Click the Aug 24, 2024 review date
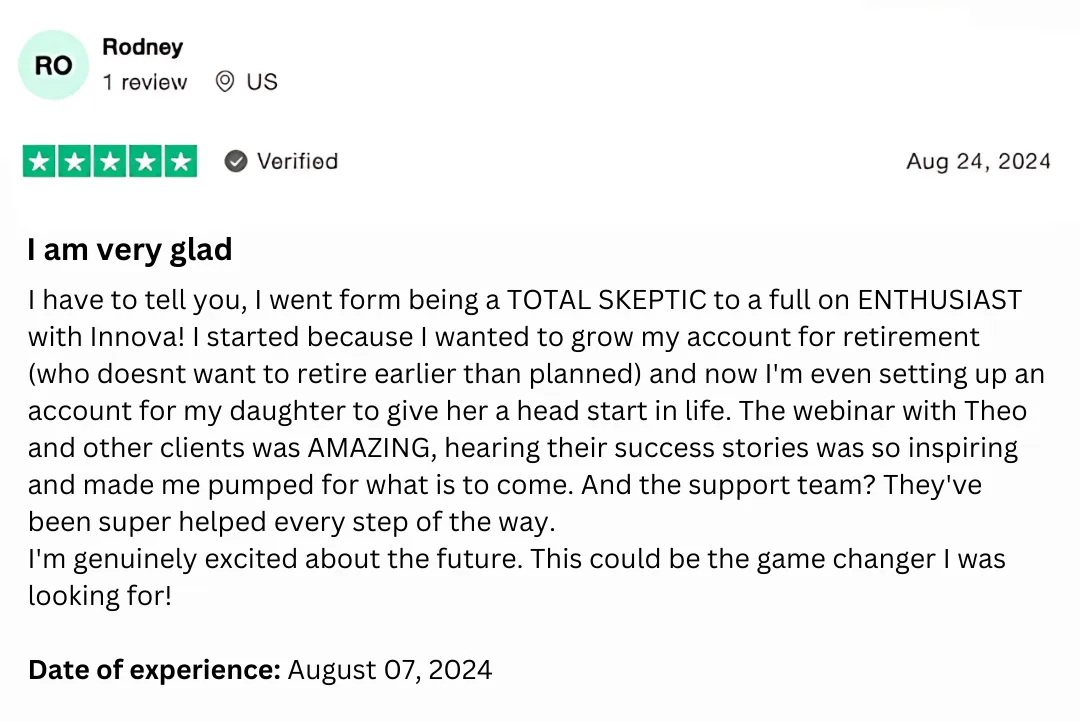Screen dimensions: 1080x721 click(978, 162)
